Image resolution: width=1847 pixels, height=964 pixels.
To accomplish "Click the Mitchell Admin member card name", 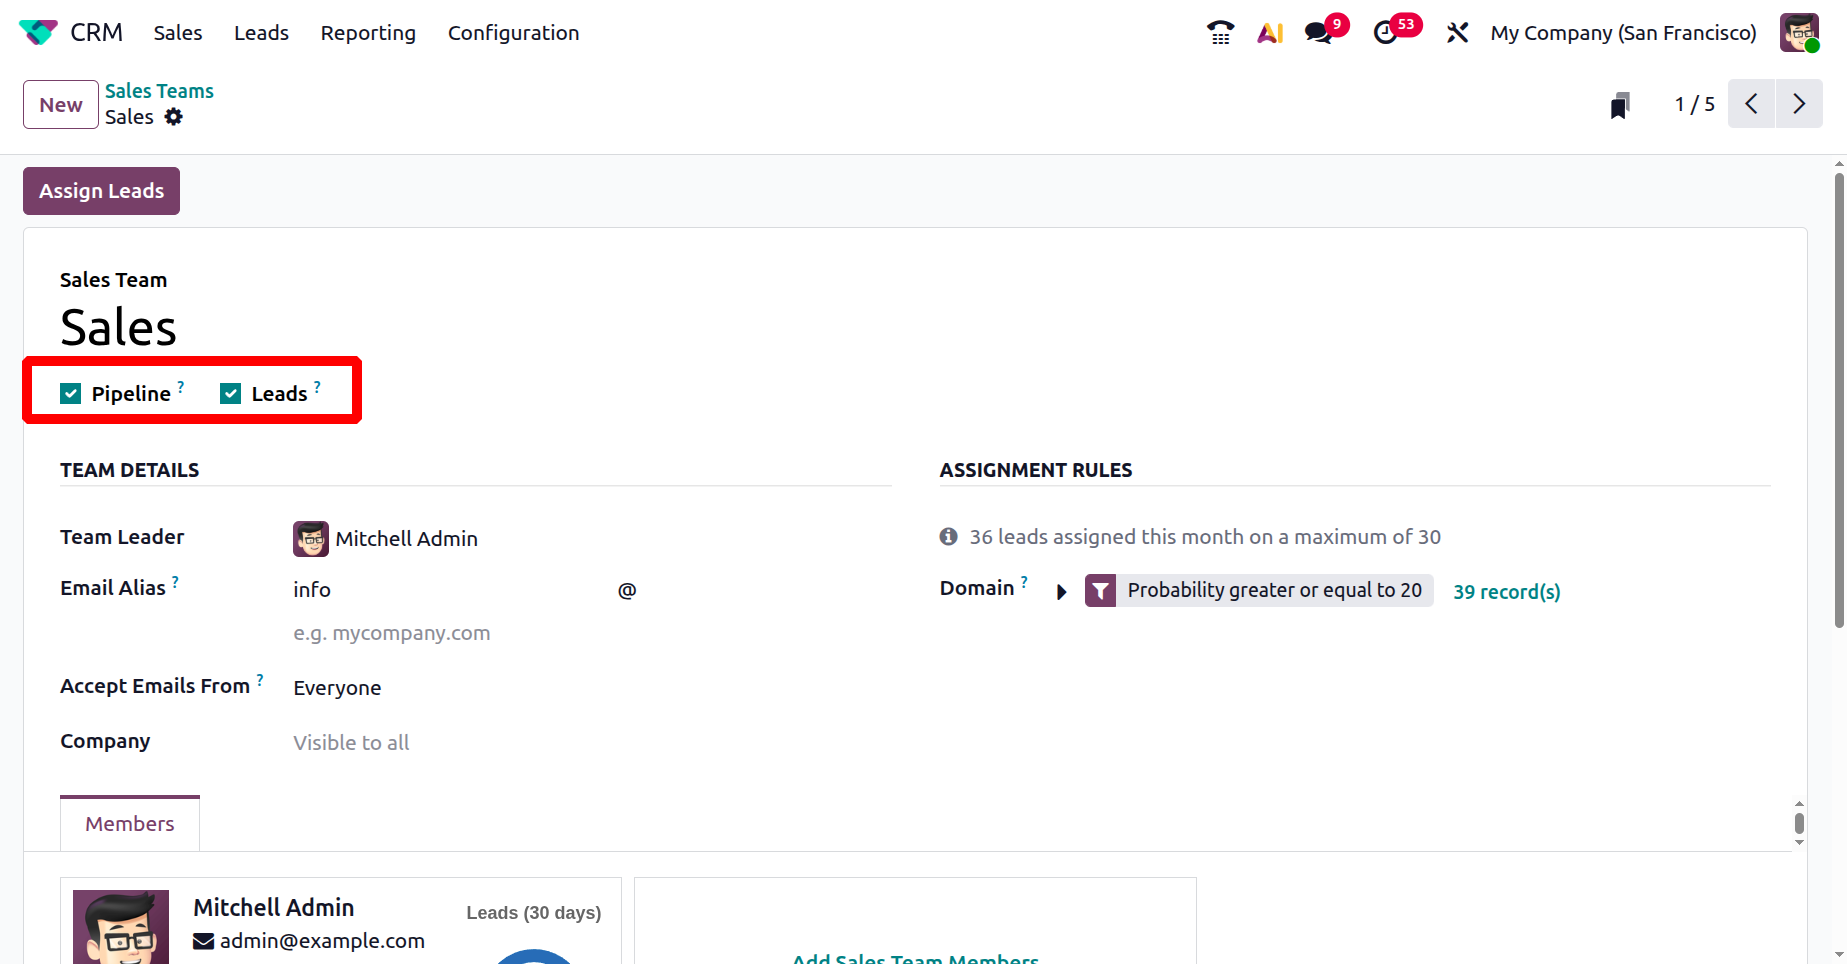I will coord(273,908).
